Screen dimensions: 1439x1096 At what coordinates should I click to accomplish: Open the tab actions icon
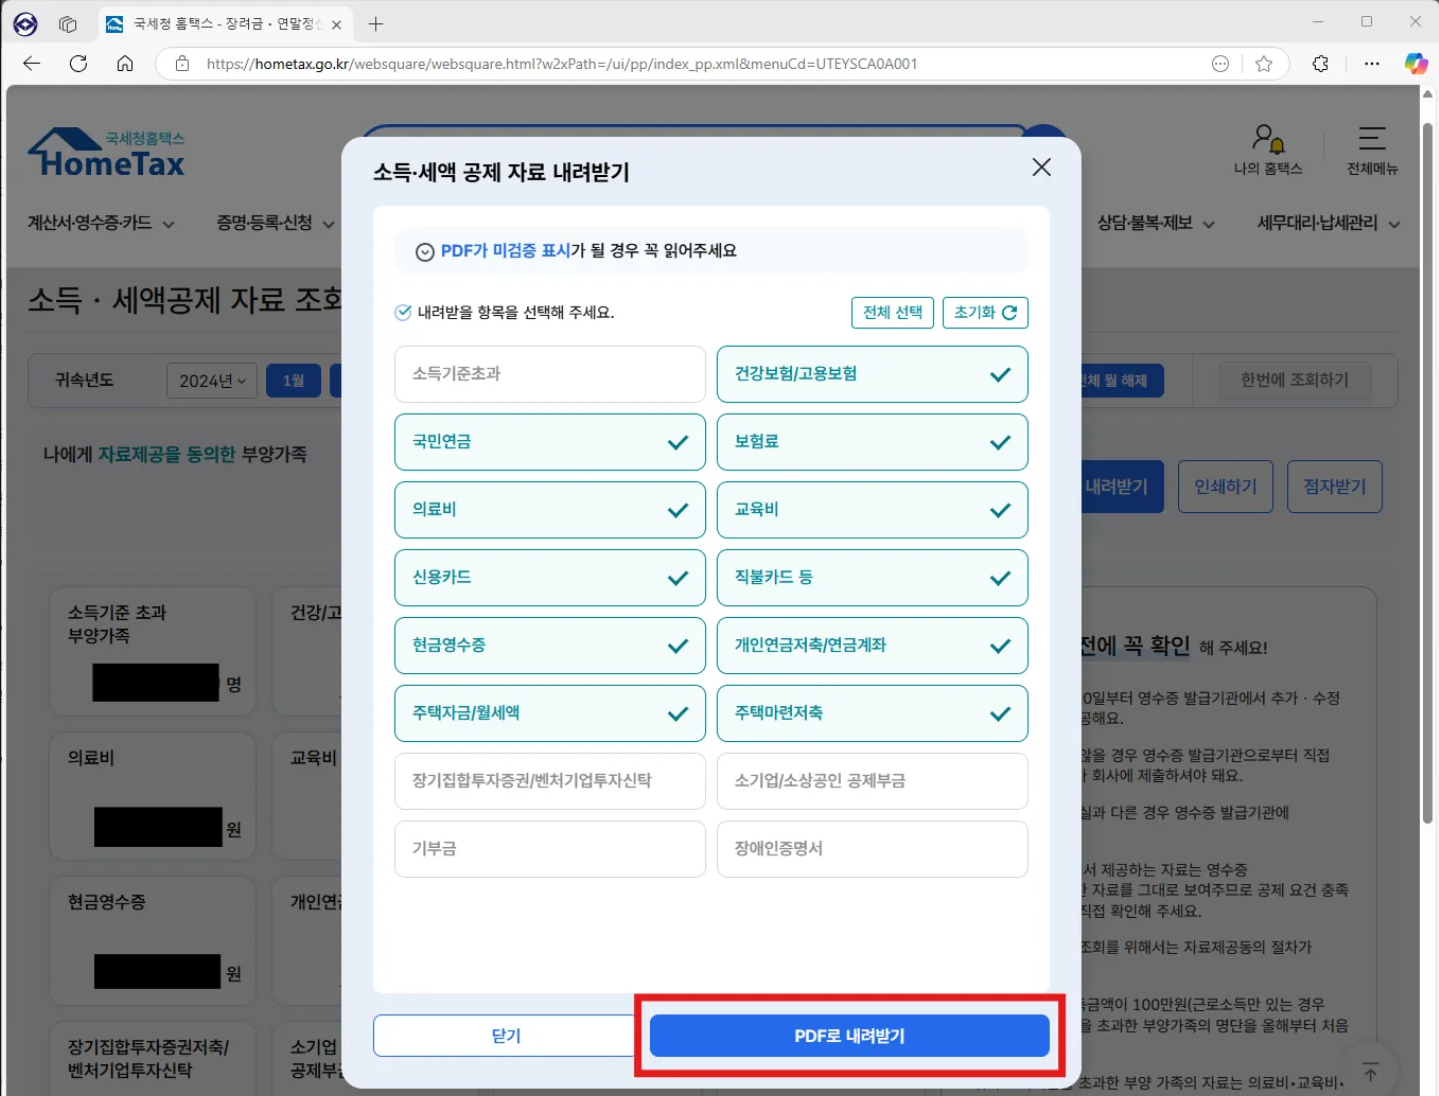(68, 24)
